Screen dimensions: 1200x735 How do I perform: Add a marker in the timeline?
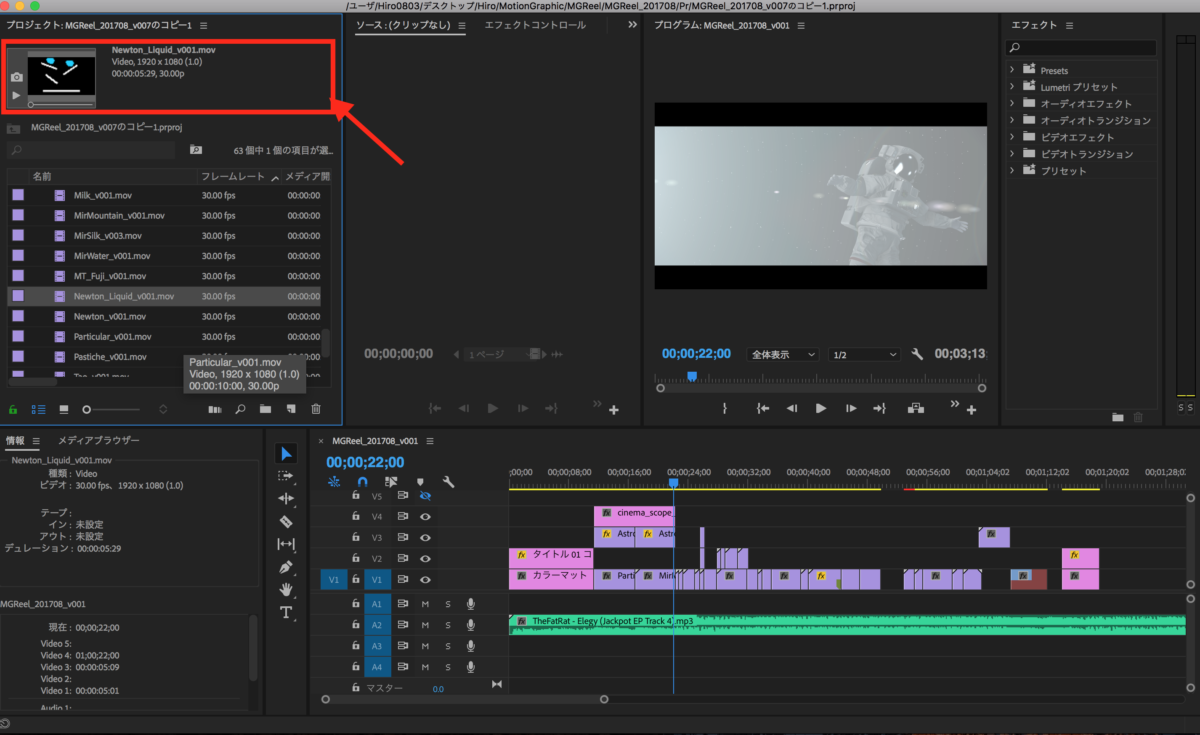click(420, 481)
